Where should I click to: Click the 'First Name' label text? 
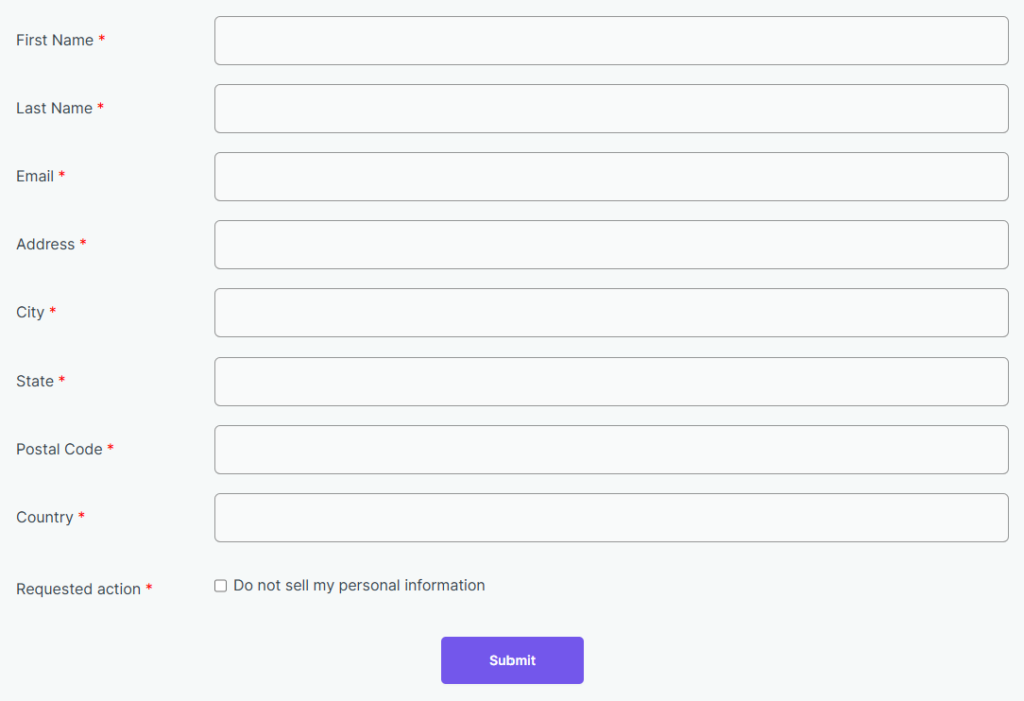pyautogui.click(x=52, y=40)
